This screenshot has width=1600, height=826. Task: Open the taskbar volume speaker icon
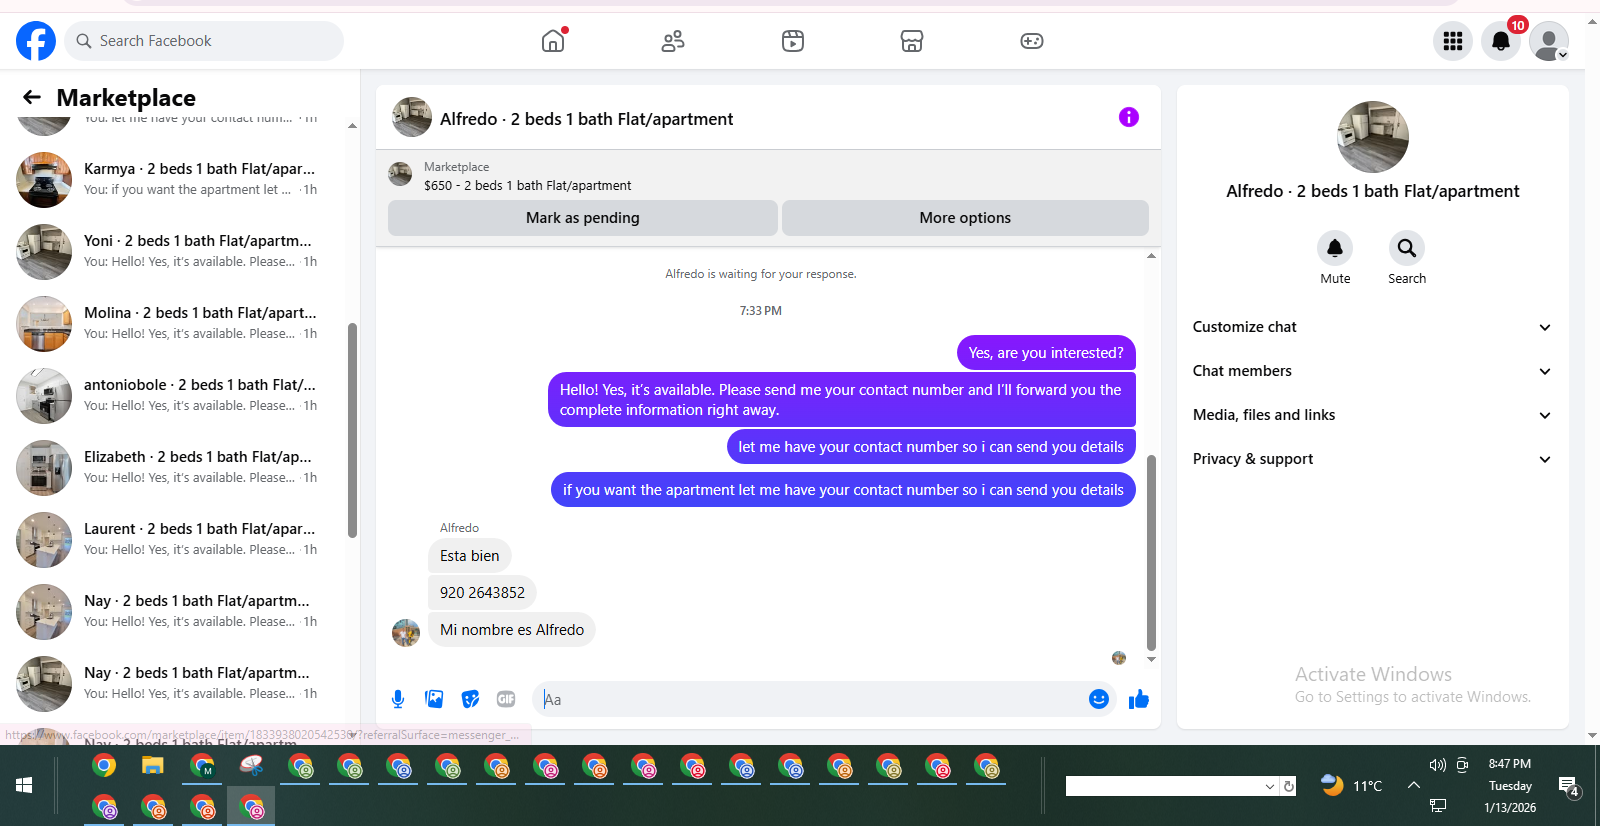pos(1437,765)
